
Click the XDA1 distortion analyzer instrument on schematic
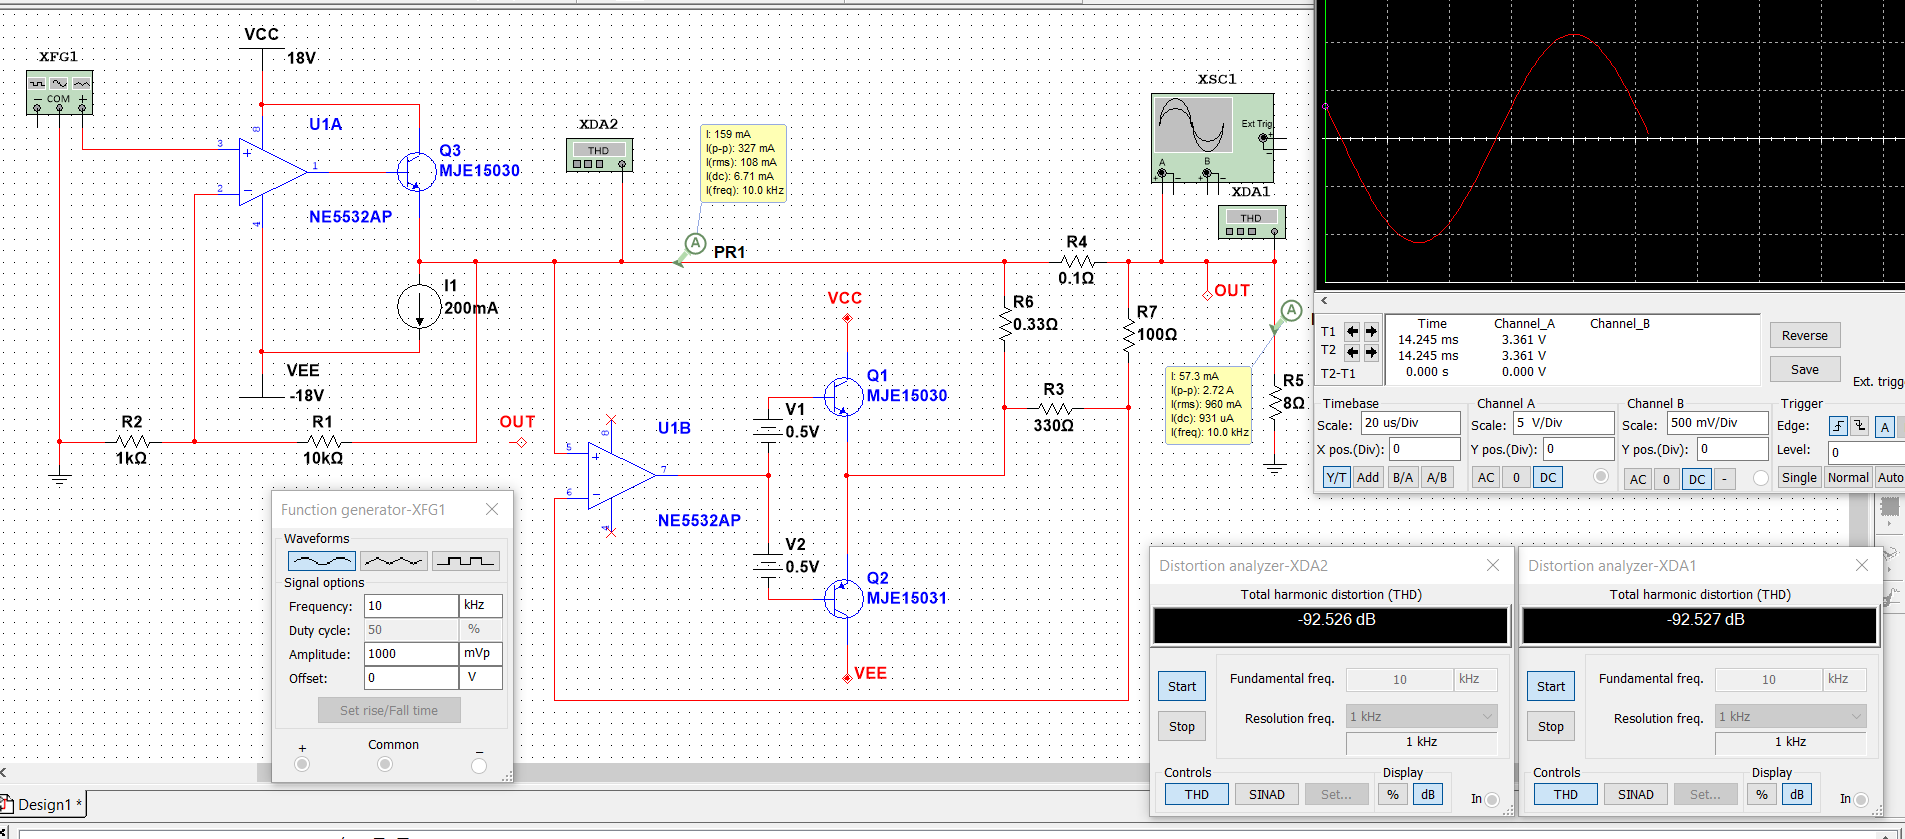1251,222
